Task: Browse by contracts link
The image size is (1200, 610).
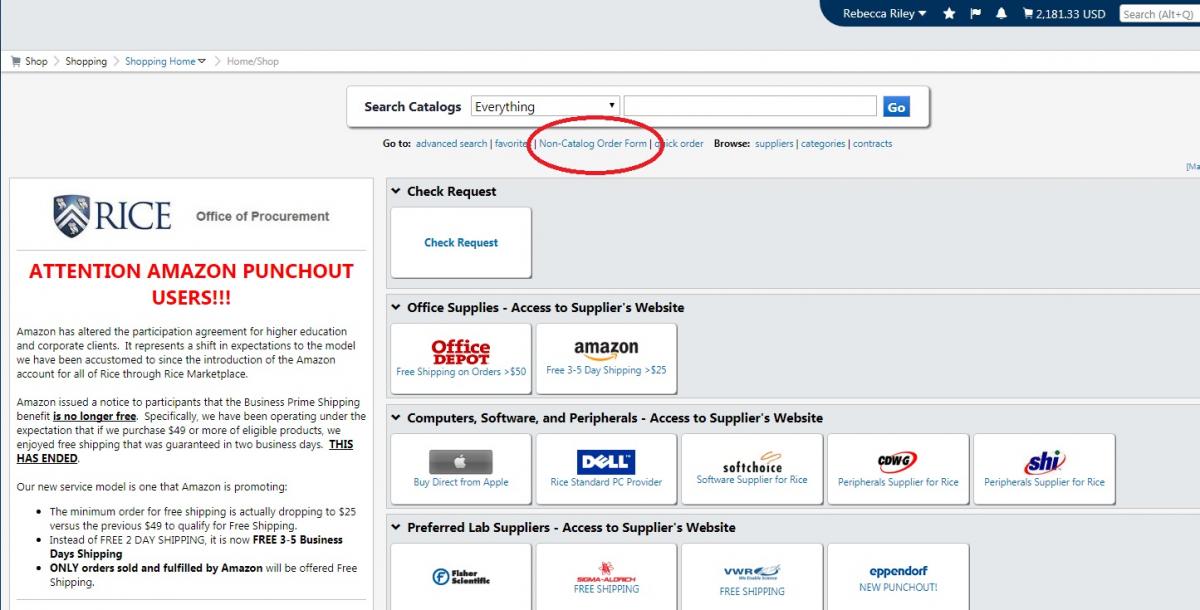Action: [x=872, y=143]
